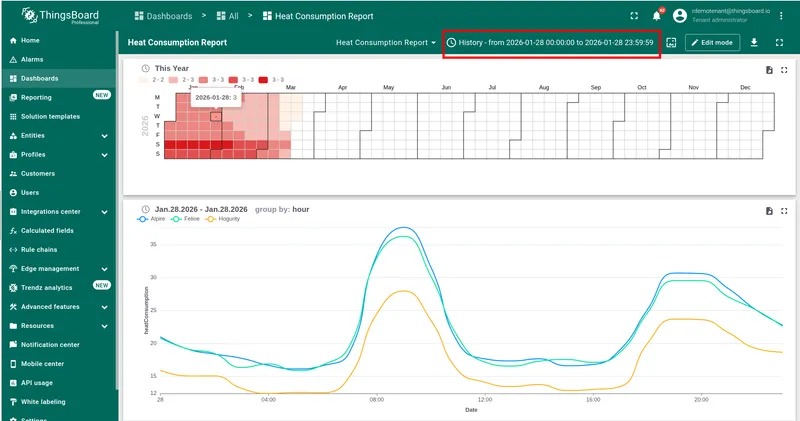
Task: Open the notifications bell
Action: [657, 16]
